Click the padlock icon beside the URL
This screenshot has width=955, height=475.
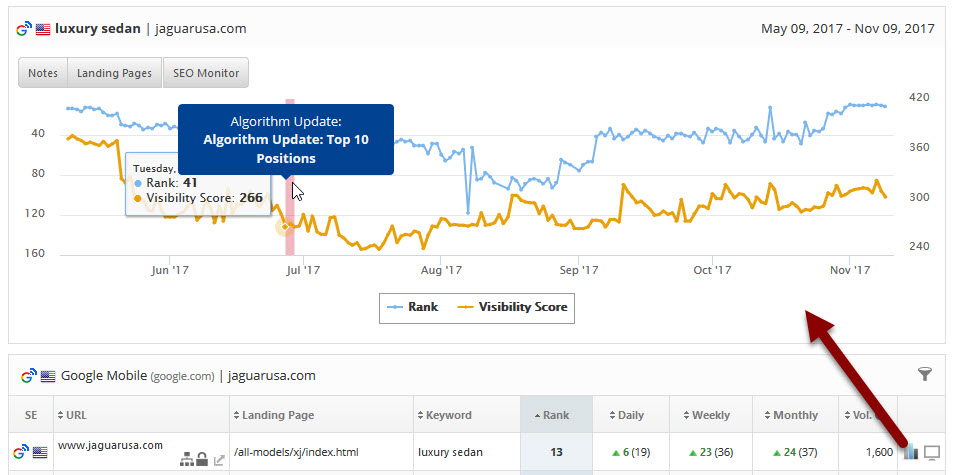[202, 459]
